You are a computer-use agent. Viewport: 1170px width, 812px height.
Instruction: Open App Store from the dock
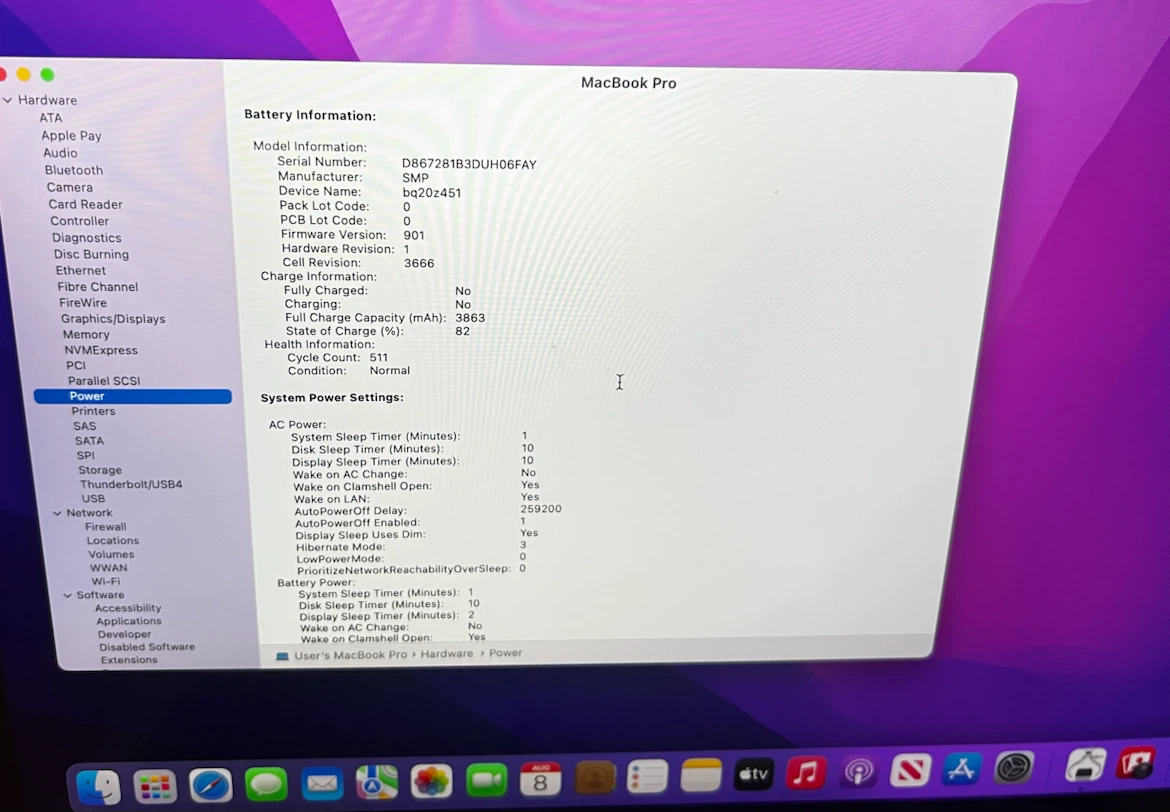(962, 768)
